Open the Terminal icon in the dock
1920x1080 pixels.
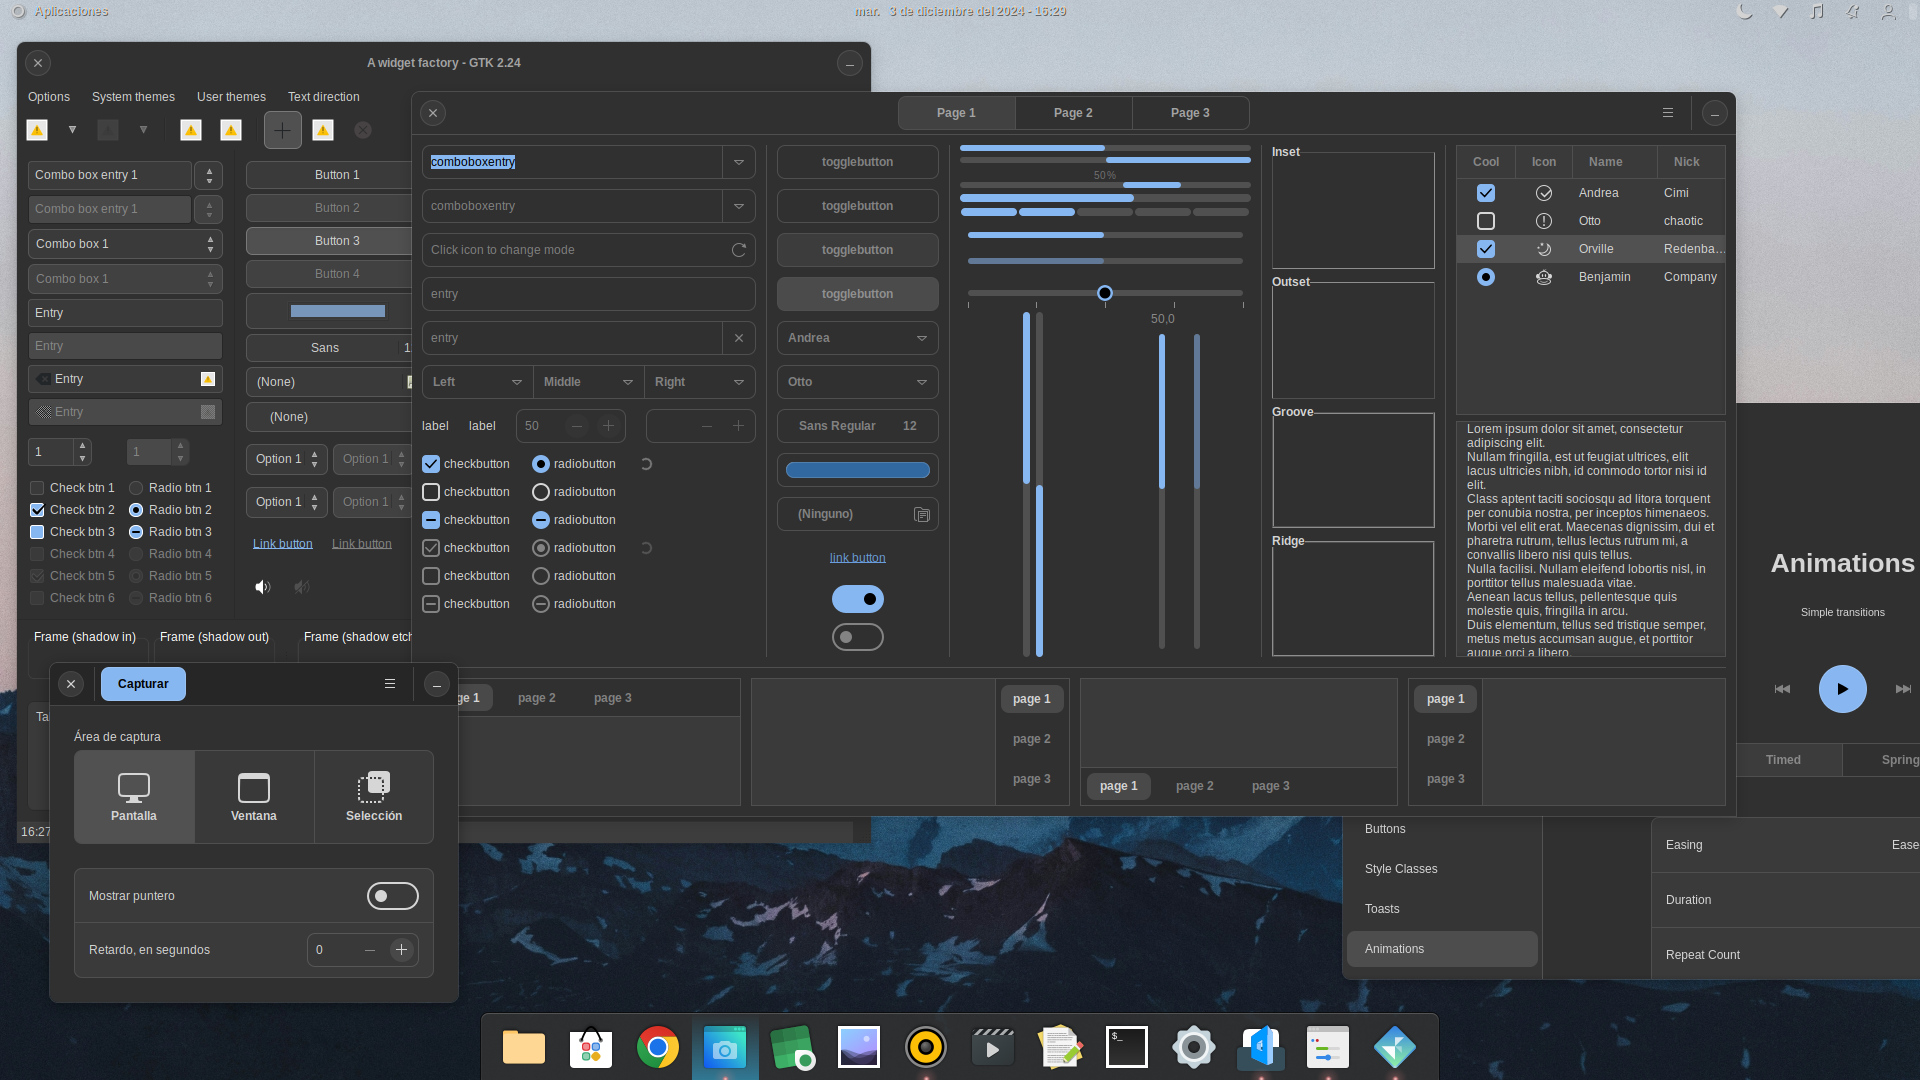[1127, 1047]
